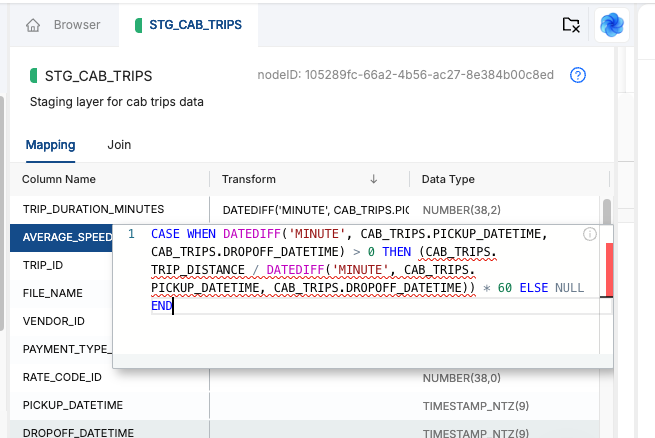Select the FILE_NAME column row
655x438 pixels.
61,294
